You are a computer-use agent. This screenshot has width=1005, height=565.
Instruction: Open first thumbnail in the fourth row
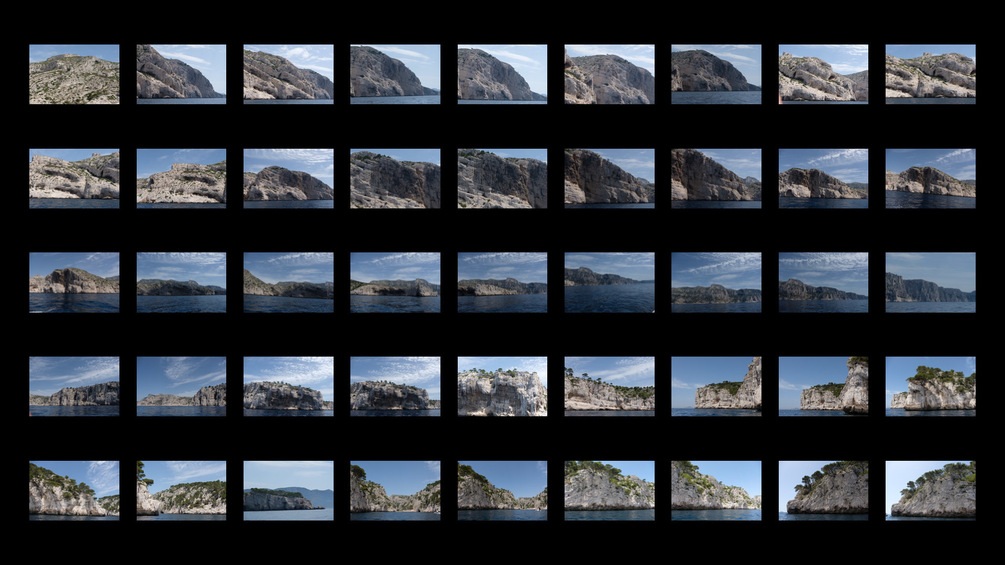tap(74, 387)
